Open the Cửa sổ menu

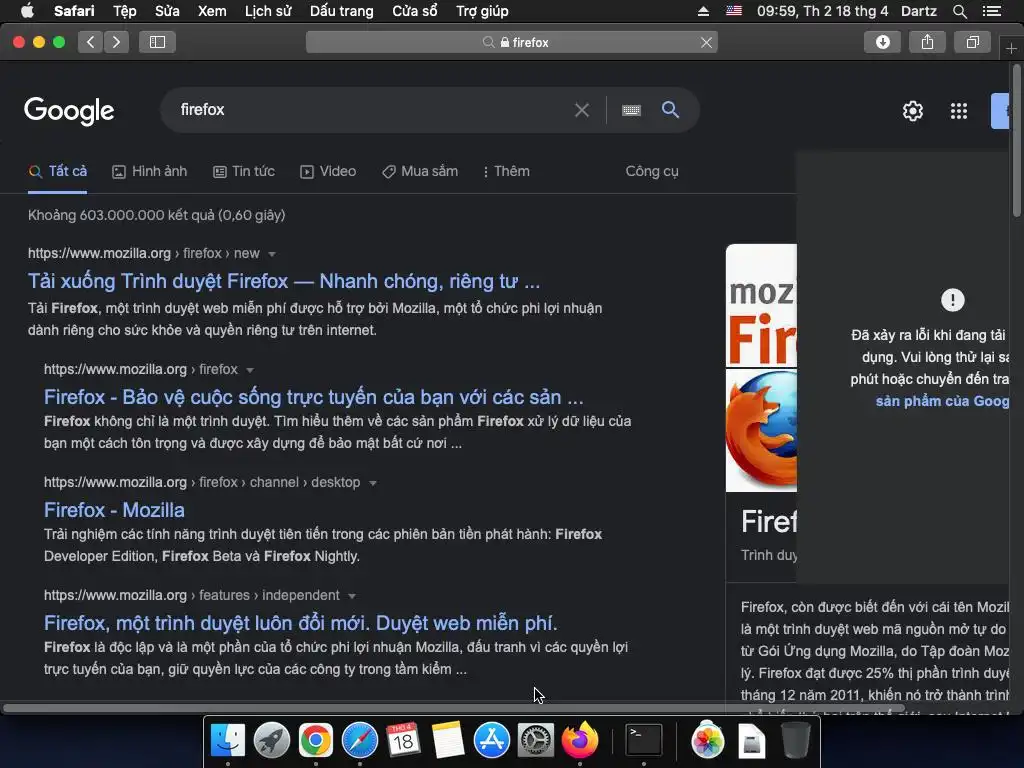pyautogui.click(x=415, y=11)
